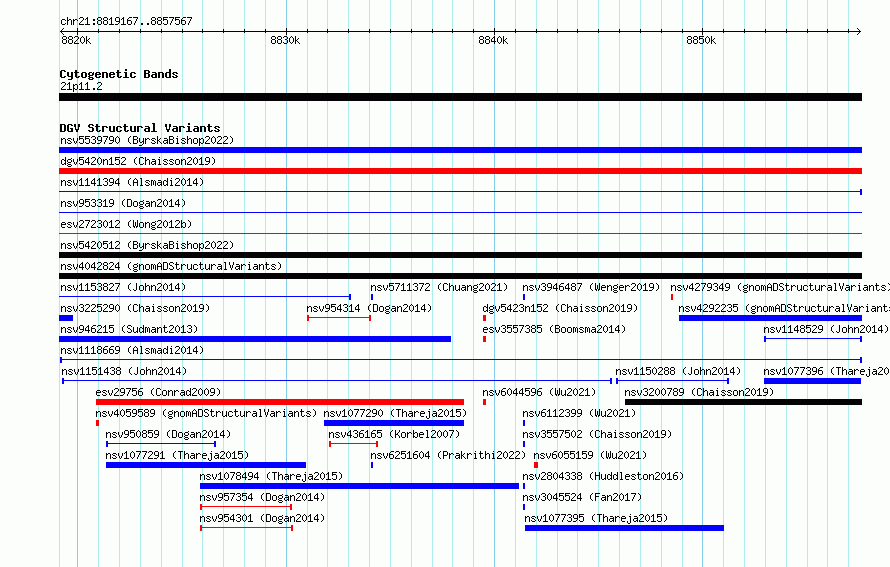Click nsv4059589 (gnomADStructuralVariants) label
Viewport: 890px width, 567px height.
coord(206,413)
